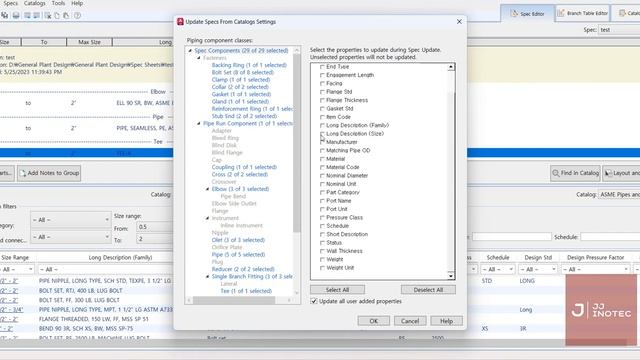Select Reducer (2 of 2 selected) tree item

pyautogui.click(x=243, y=269)
